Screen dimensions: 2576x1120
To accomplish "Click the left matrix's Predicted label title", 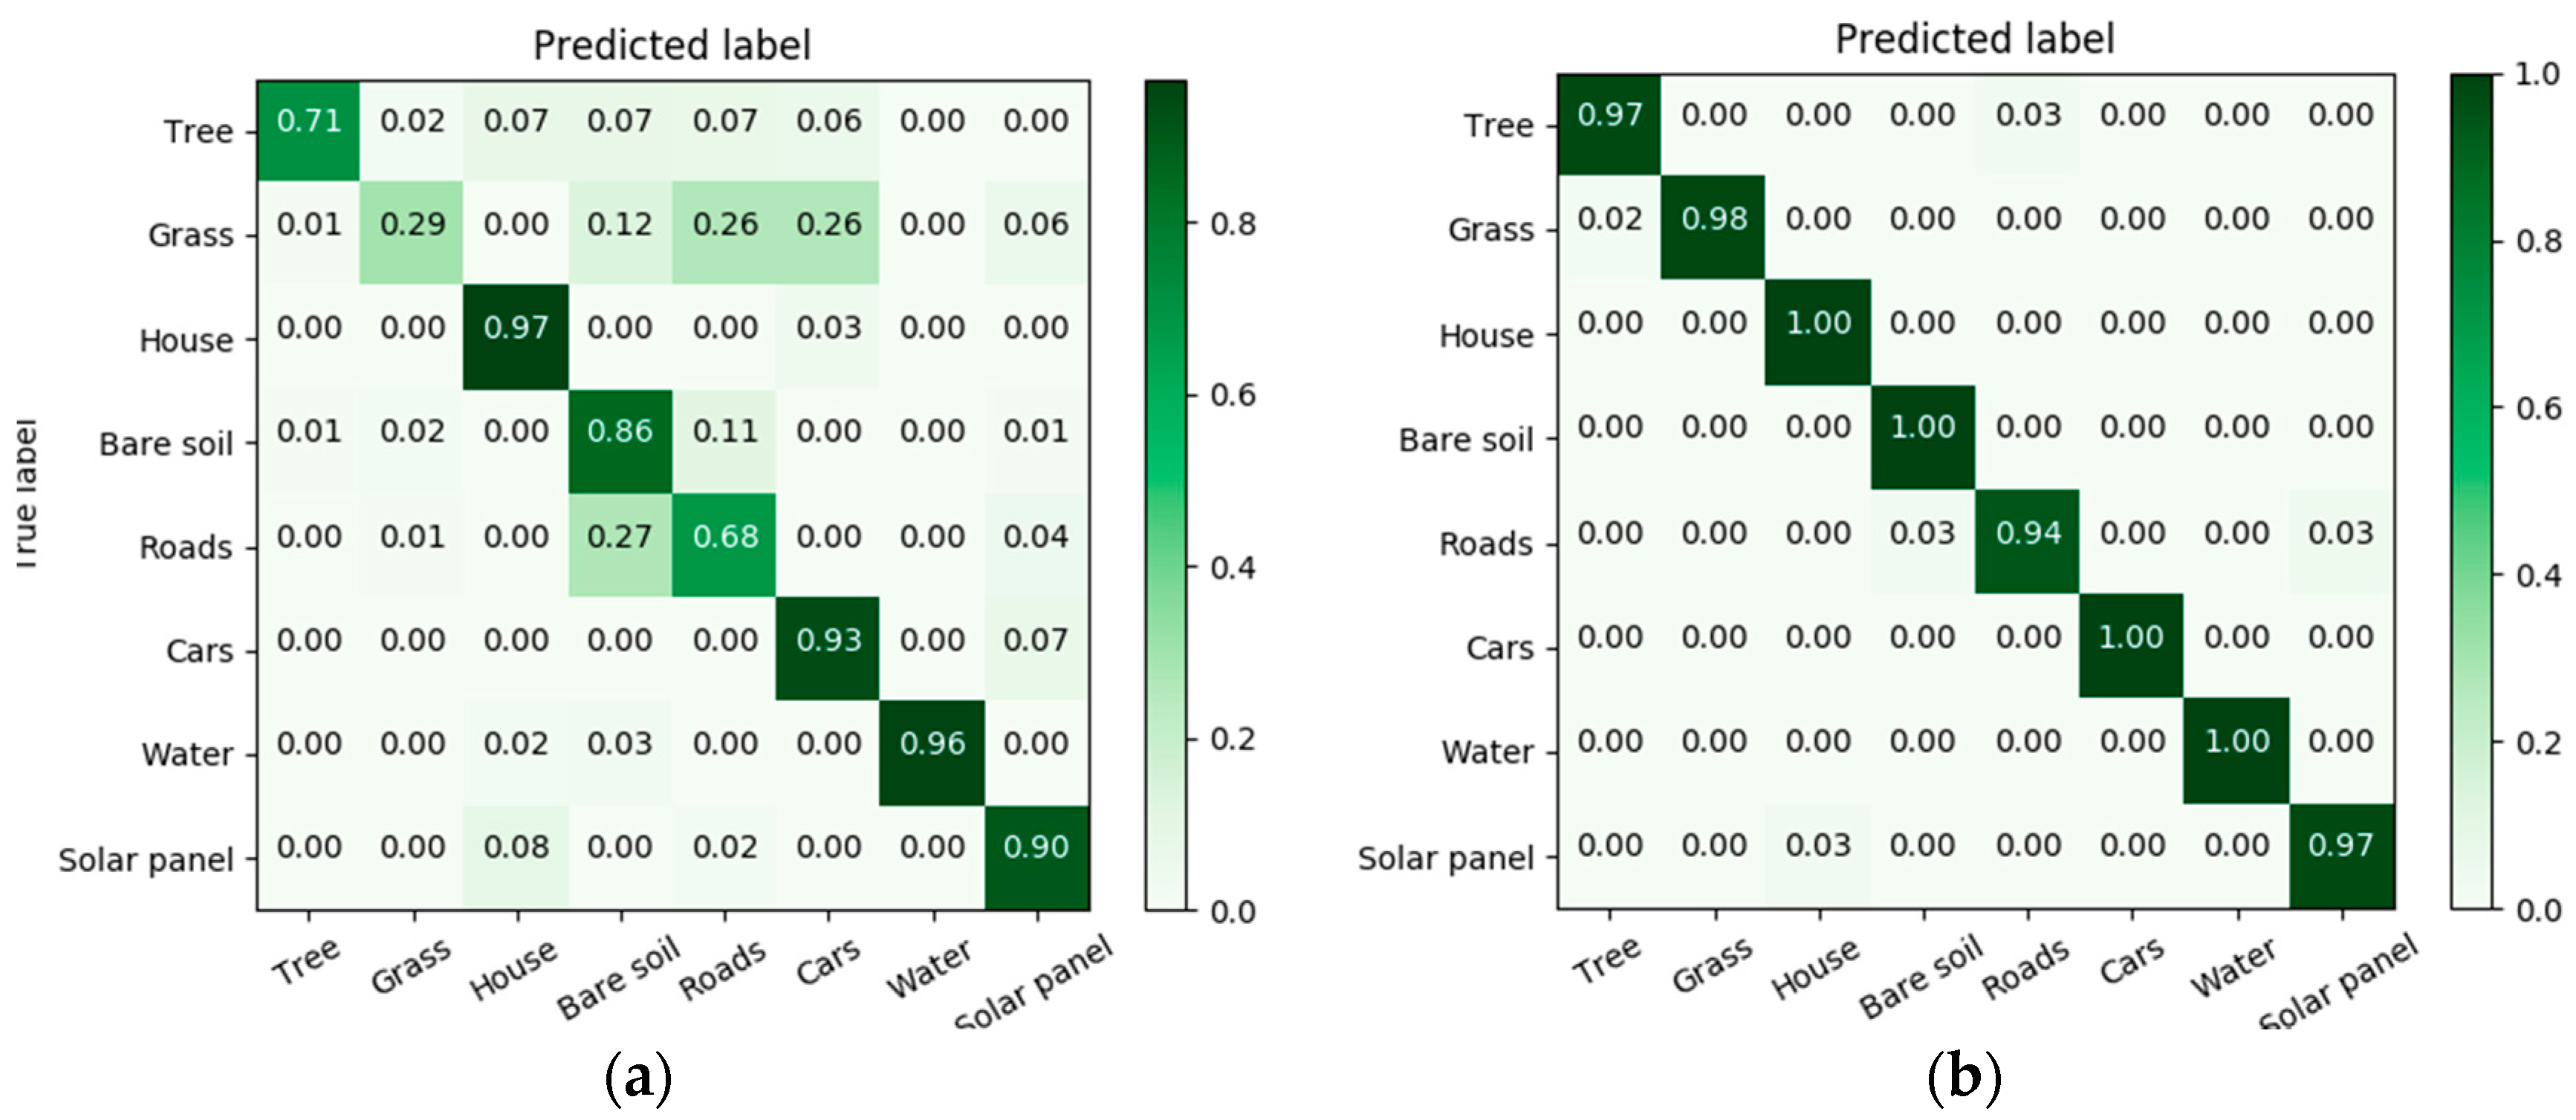I will (x=672, y=45).
